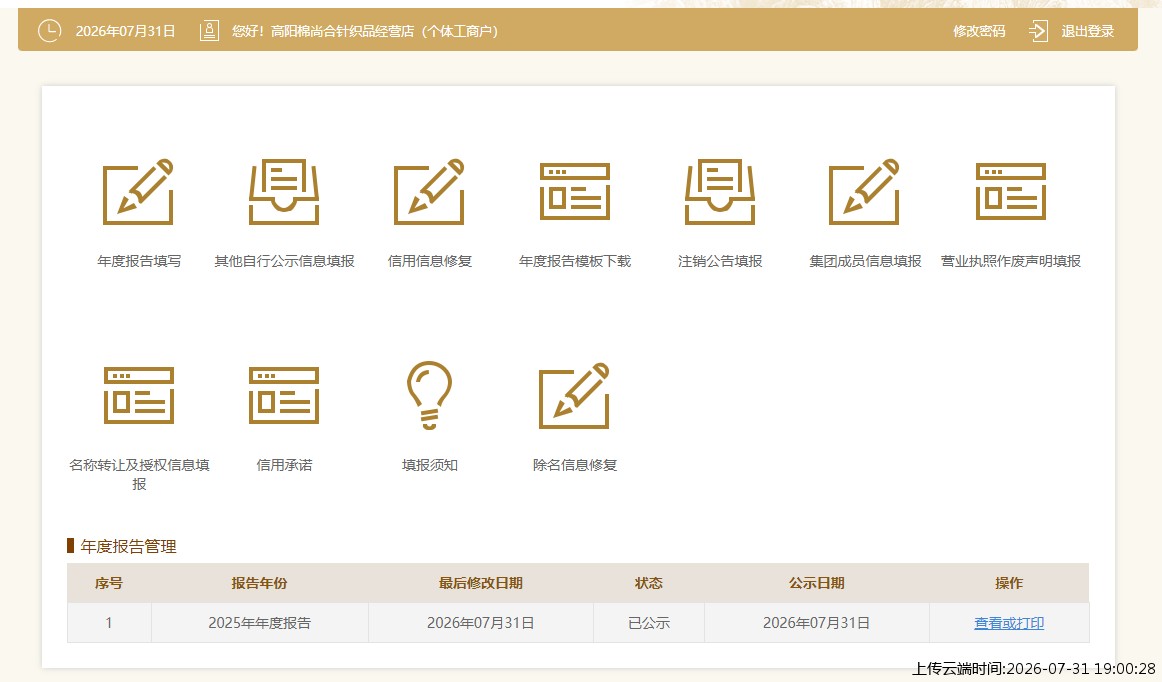The image size is (1162, 682).
Task: Click the 报告年份 column header
Action: point(259,583)
